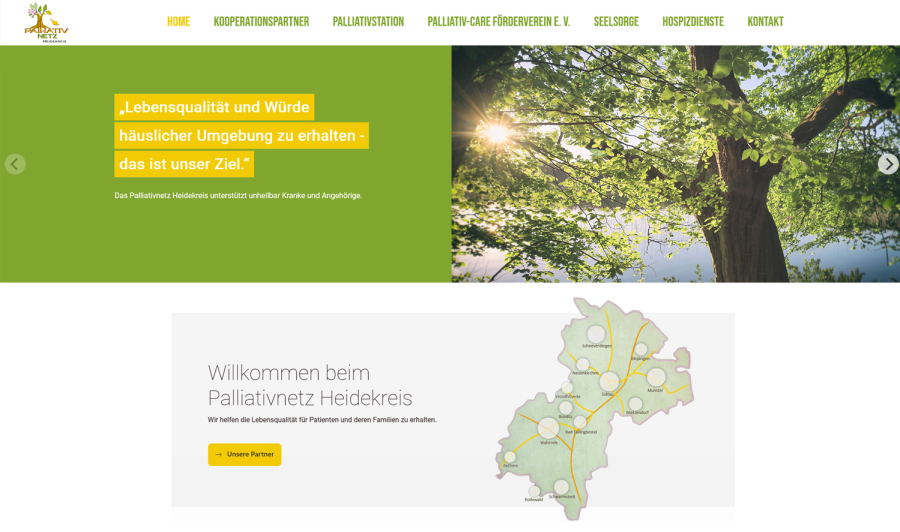
Task: Click the yellow Unsere Partner button
Action: pyautogui.click(x=245, y=454)
